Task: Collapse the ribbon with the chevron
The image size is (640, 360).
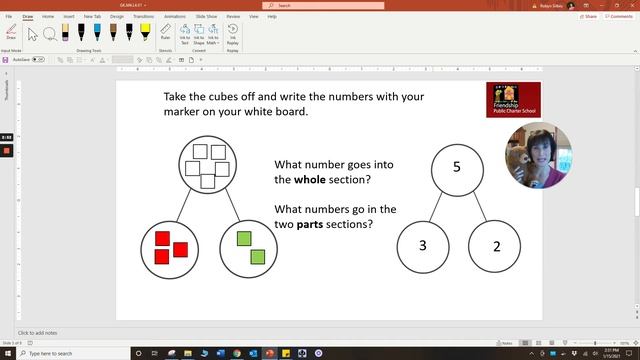Action: tap(635, 51)
